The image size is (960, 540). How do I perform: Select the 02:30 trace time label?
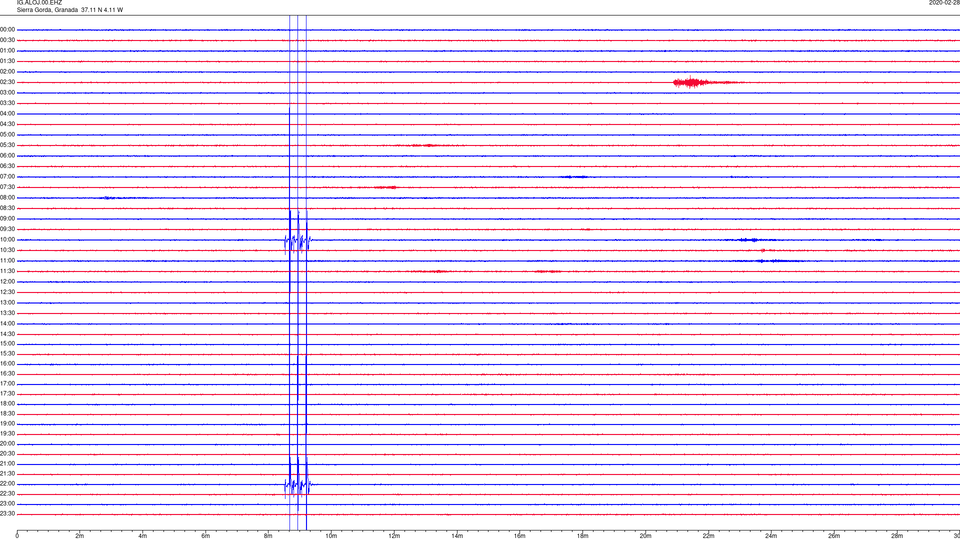[x=7, y=81]
